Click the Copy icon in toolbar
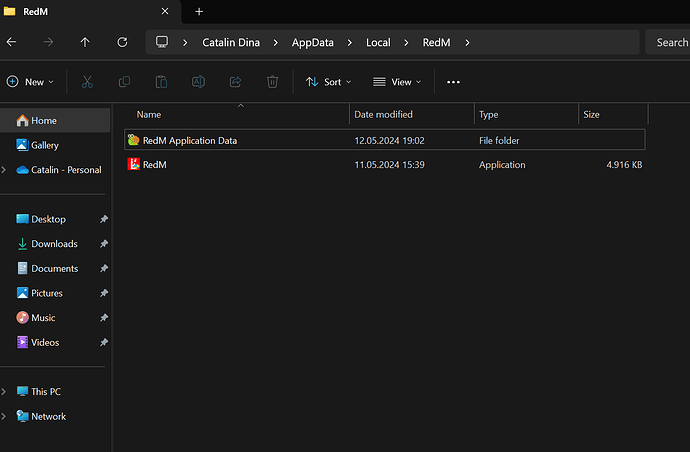The width and height of the screenshot is (690, 452). click(124, 82)
